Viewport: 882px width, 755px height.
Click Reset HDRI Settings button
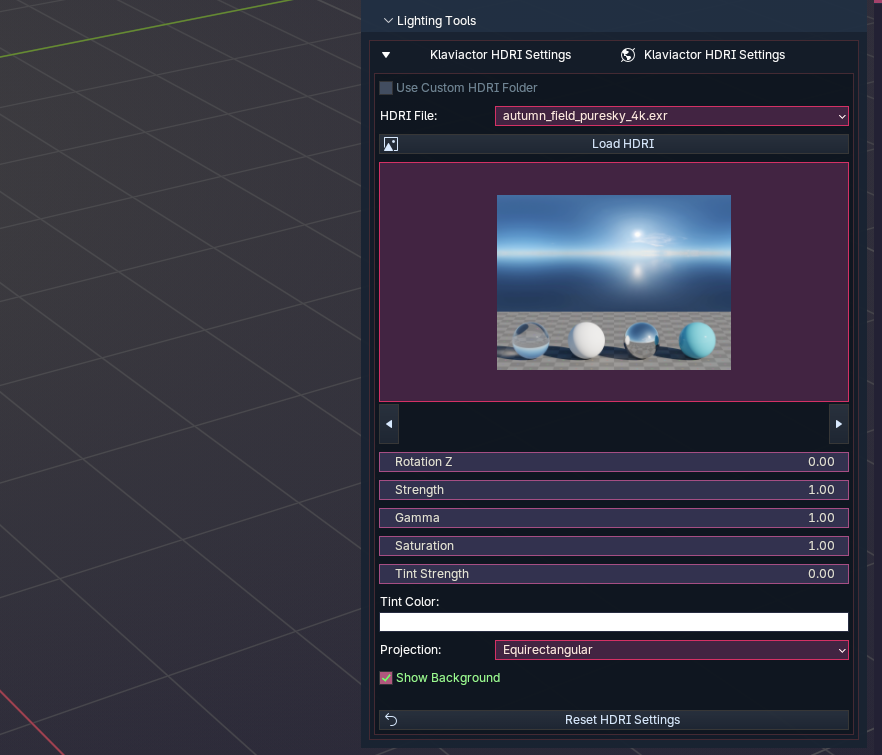[622, 720]
